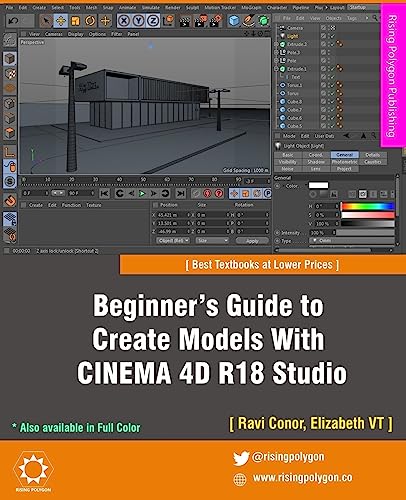Click the Record Active Objects icon
The width and height of the screenshot is (406, 500).
point(207,193)
